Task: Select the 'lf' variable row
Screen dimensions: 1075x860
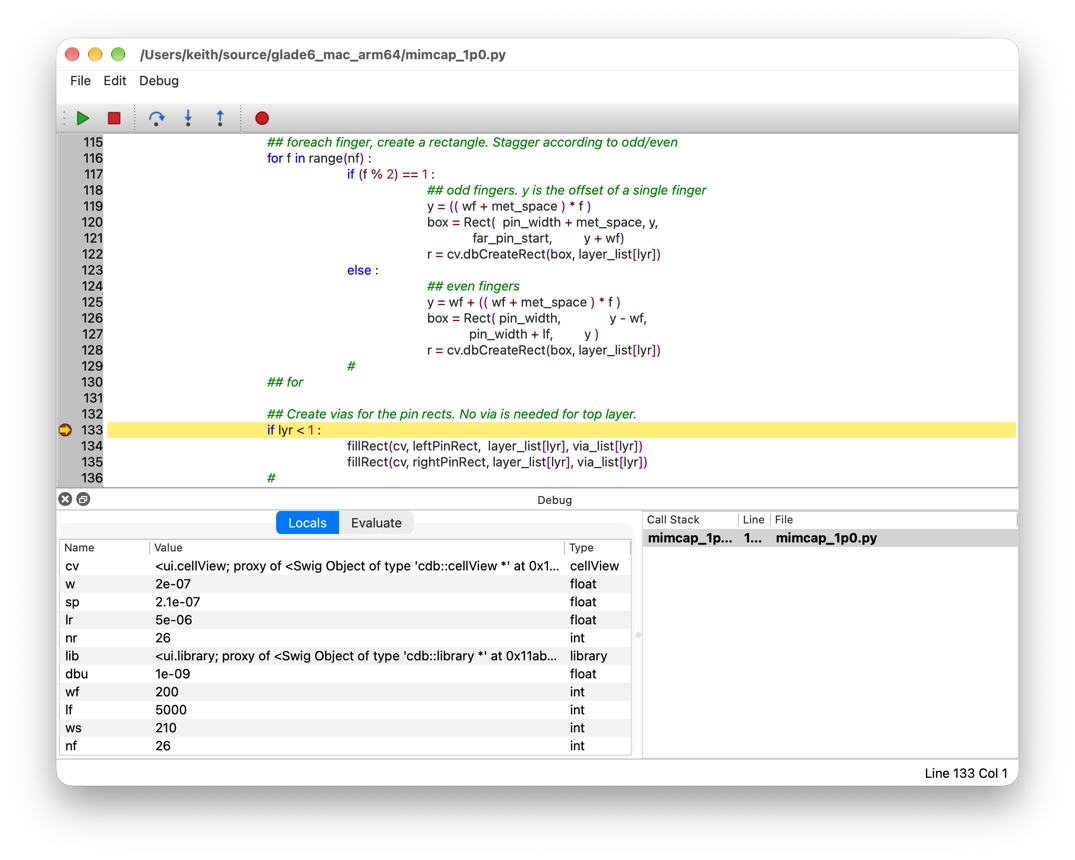Action: [x=346, y=710]
